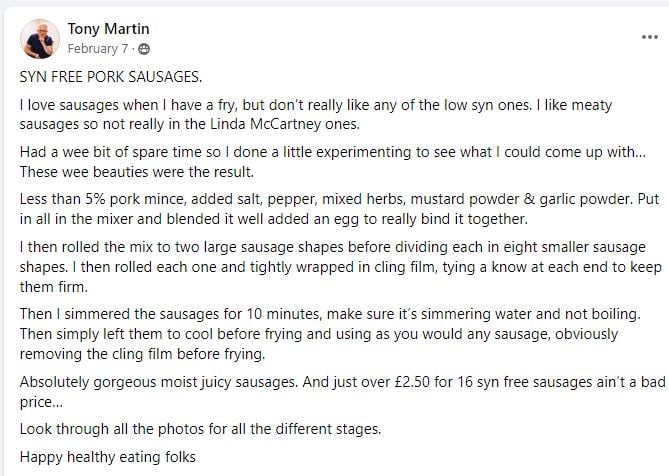Click the trailing word 'price...'
Viewport: 669px width, 476px height.
tap(41, 402)
